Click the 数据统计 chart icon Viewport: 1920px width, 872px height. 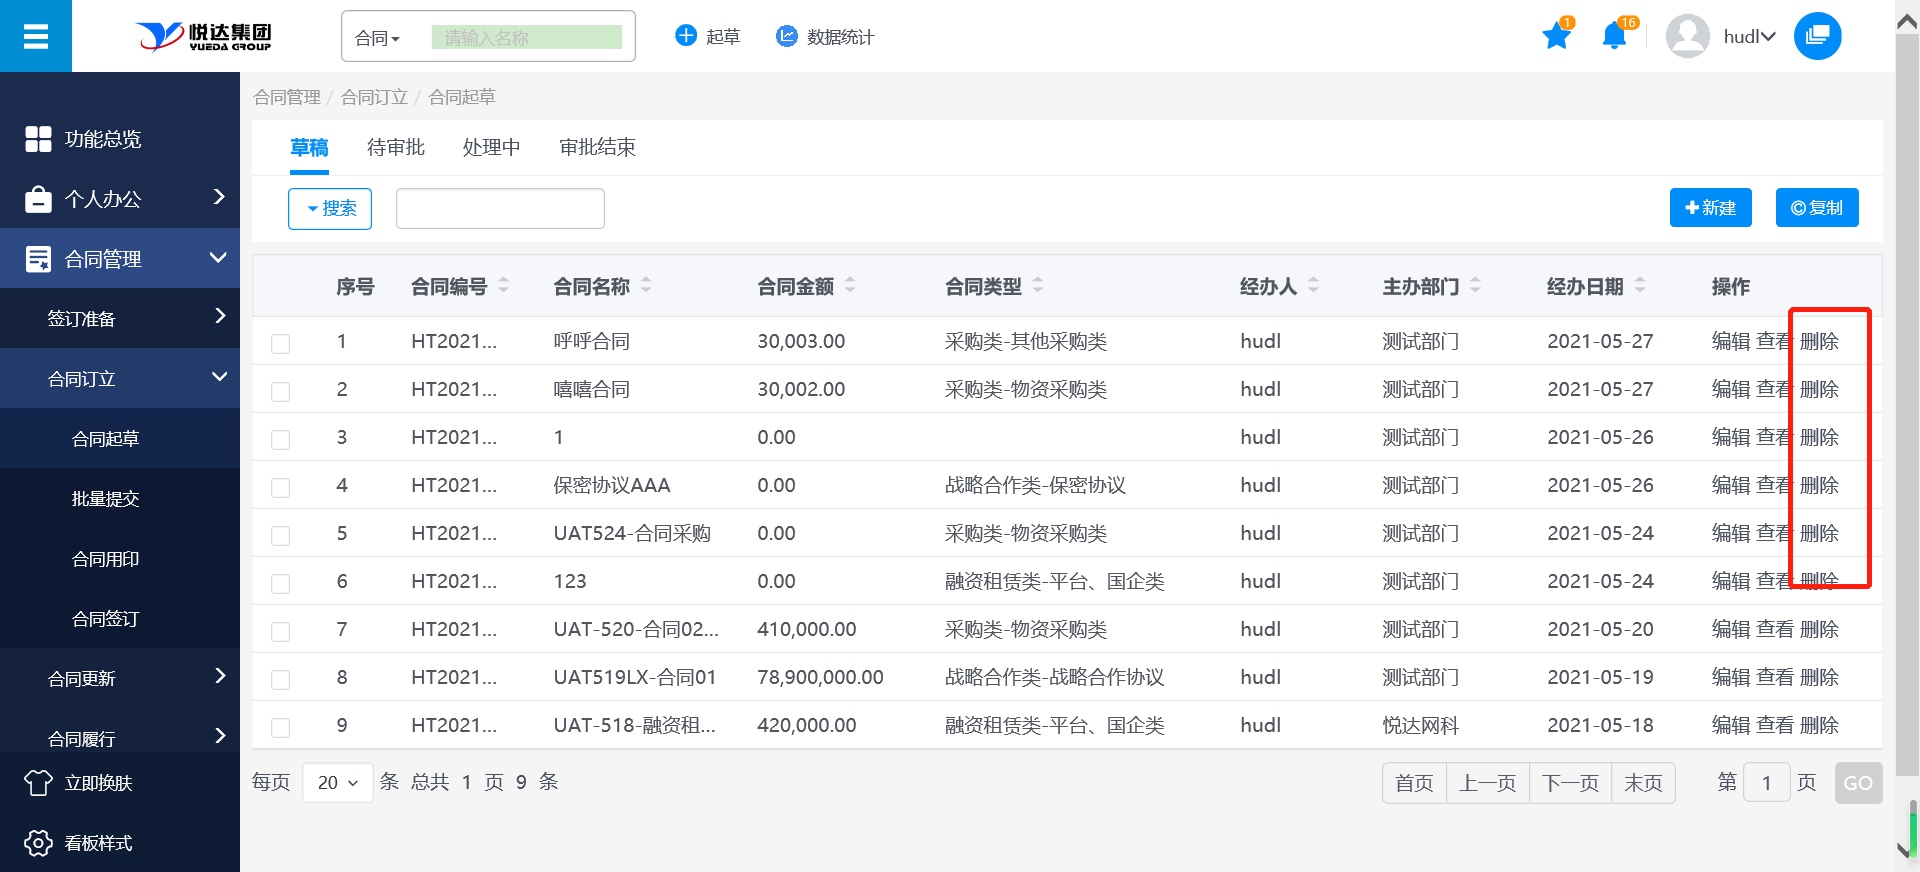787,37
